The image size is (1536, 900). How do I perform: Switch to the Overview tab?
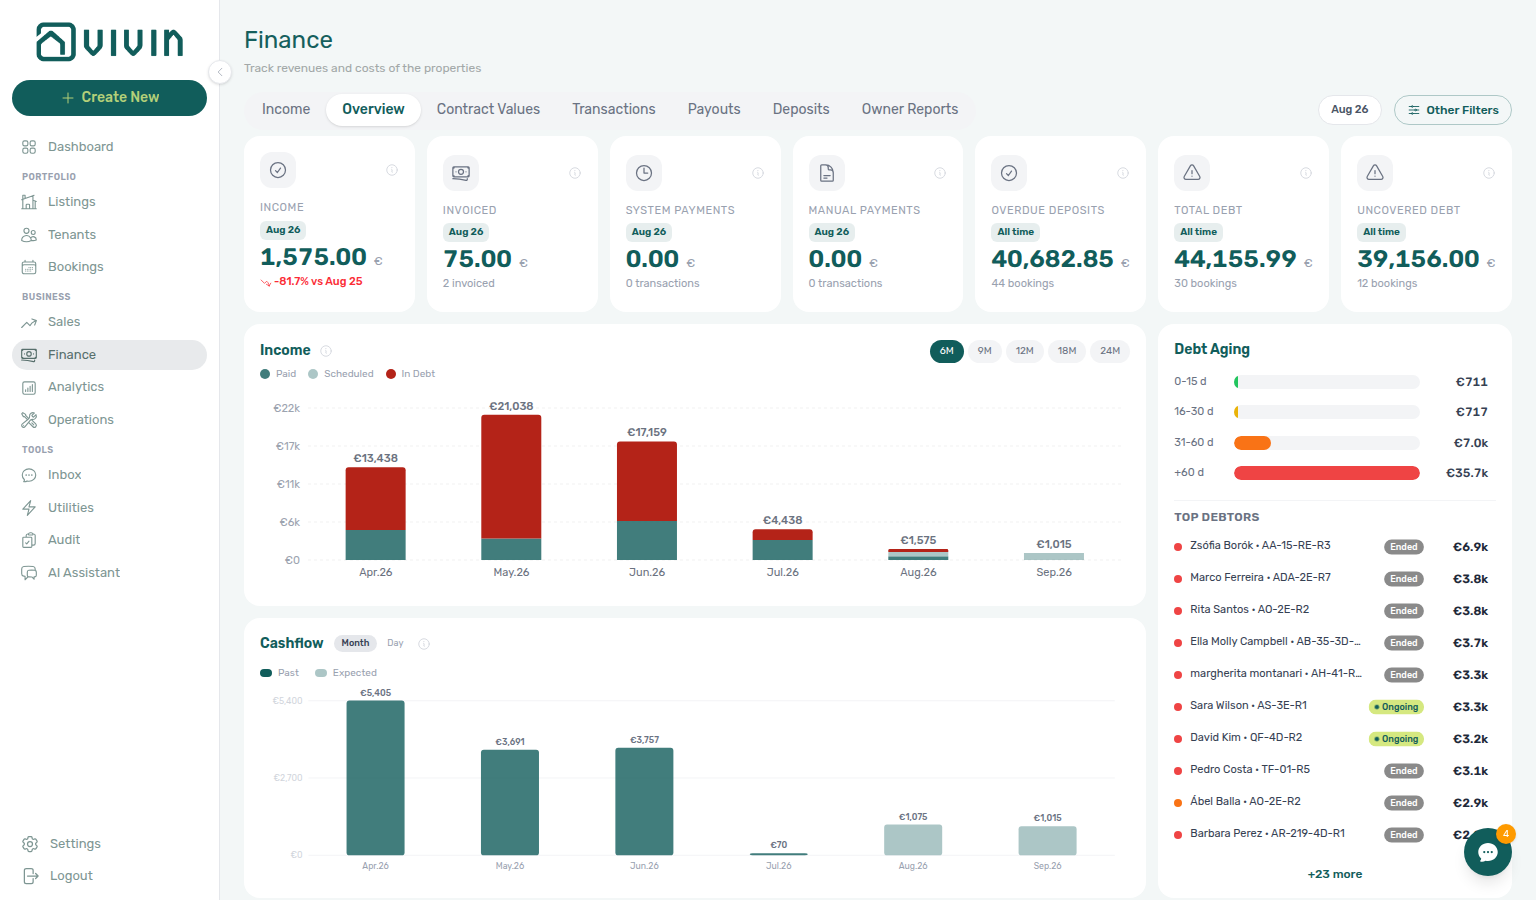click(x=373, y=109)
